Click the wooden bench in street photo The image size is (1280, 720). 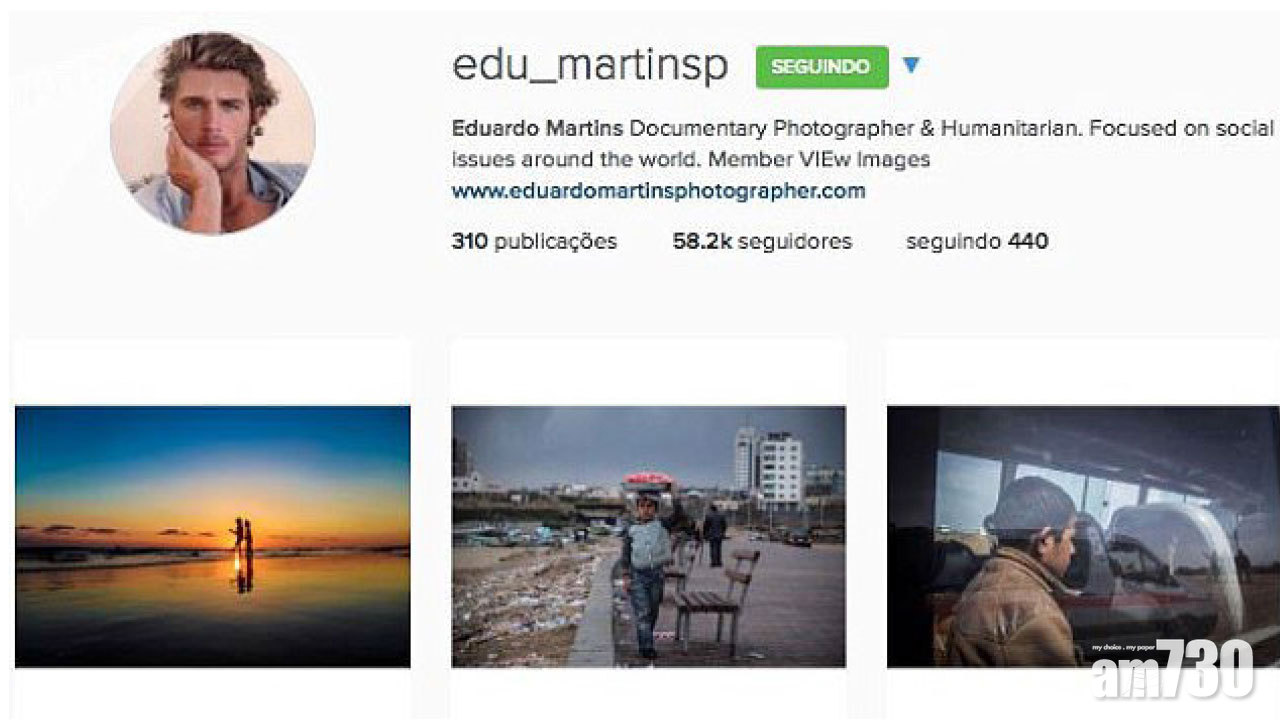[716, 600]
